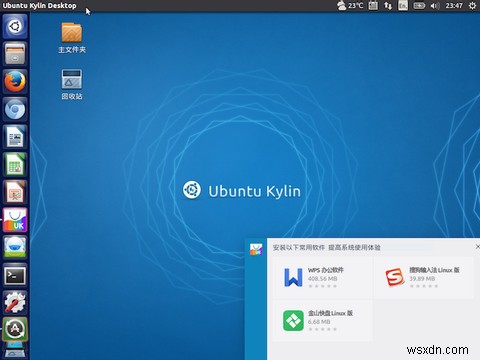This screenshot has width=480, height=360.
Task: Open the 回收站 trash desktop icon
Action: click(x=72, y=84)
